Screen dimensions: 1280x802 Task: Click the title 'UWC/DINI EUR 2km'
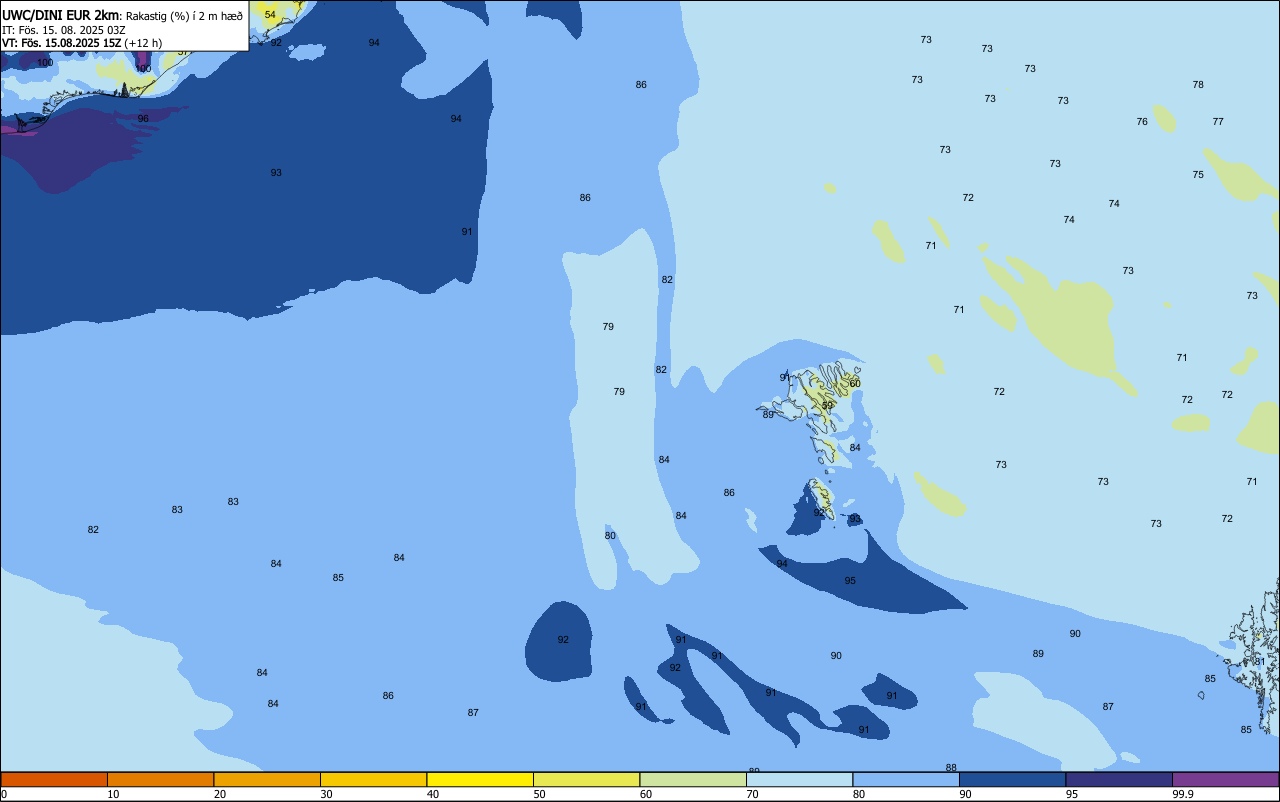60,15
